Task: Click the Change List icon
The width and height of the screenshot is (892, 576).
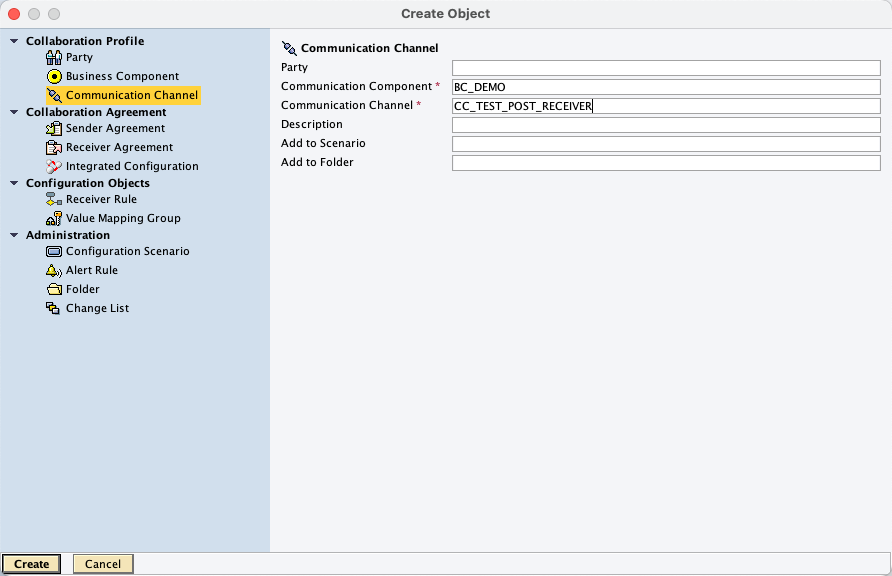Action: (53, 308)
